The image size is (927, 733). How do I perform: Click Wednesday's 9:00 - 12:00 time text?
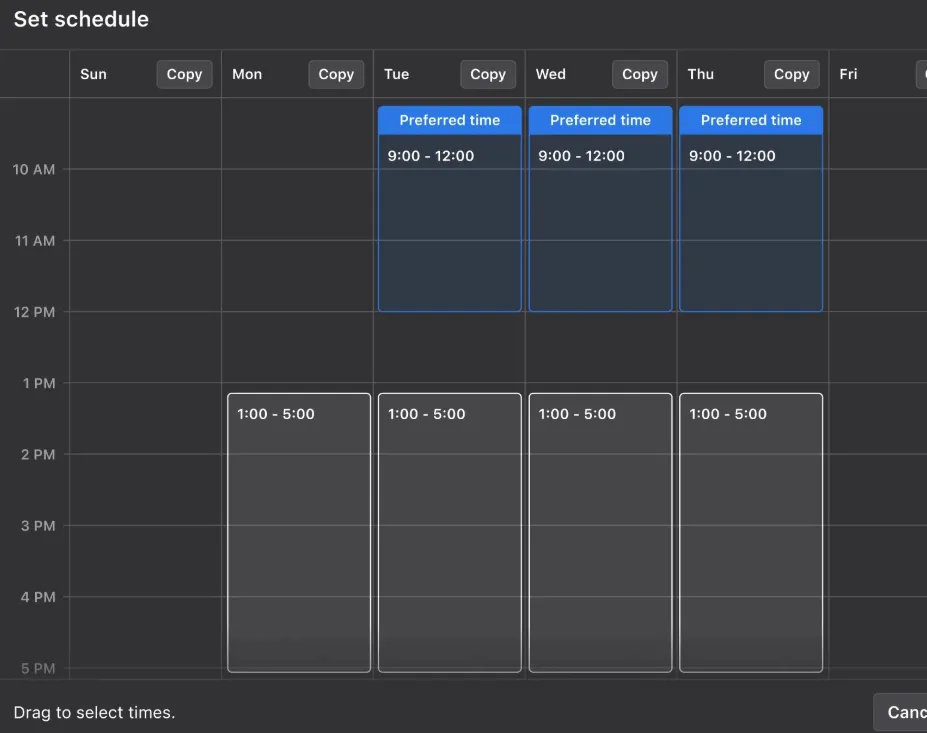[582, 156]
